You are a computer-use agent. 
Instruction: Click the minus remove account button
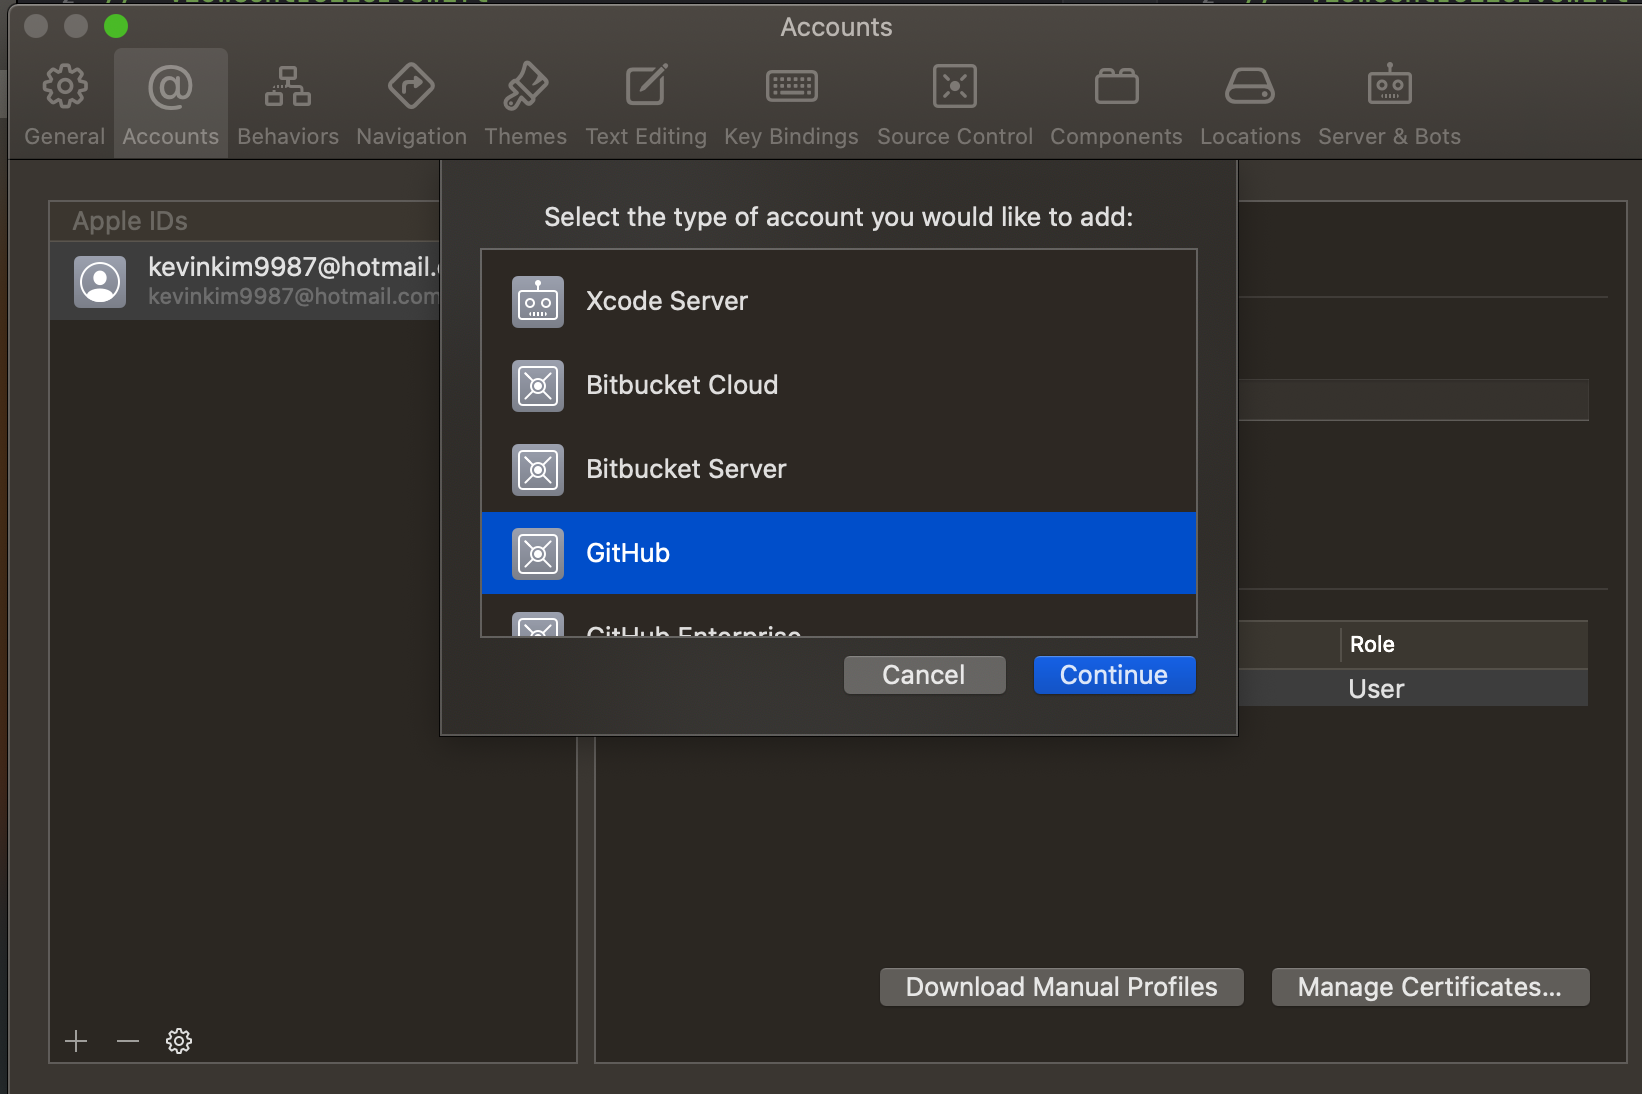pyautogui.click(x=128, y=1041)
